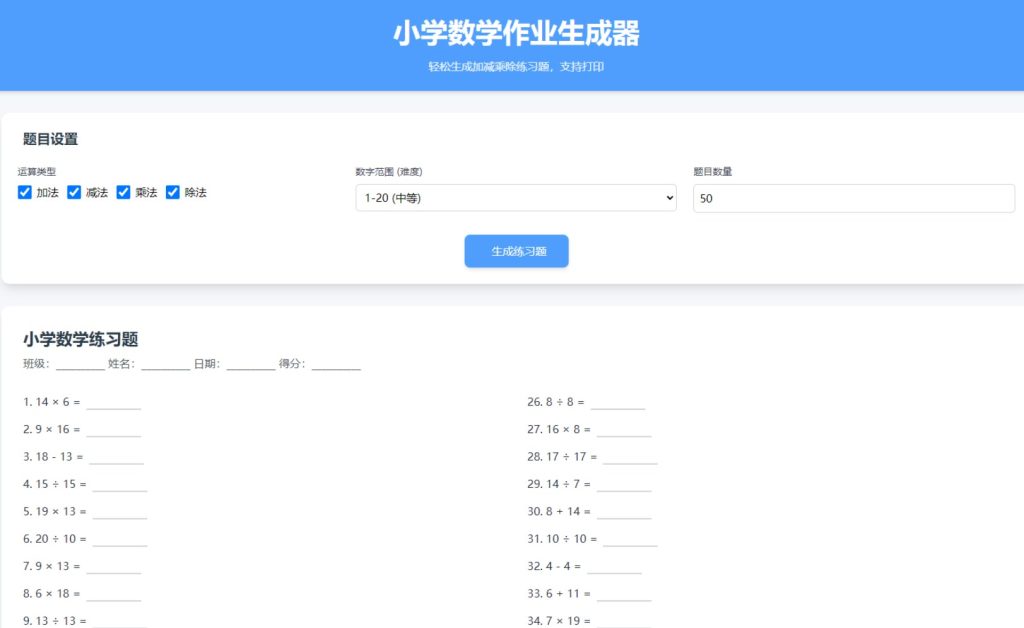The width and height of the screenshot is (1024, 628).
Task: Click the 题目设置 section heading
Action: click(50, 139)
